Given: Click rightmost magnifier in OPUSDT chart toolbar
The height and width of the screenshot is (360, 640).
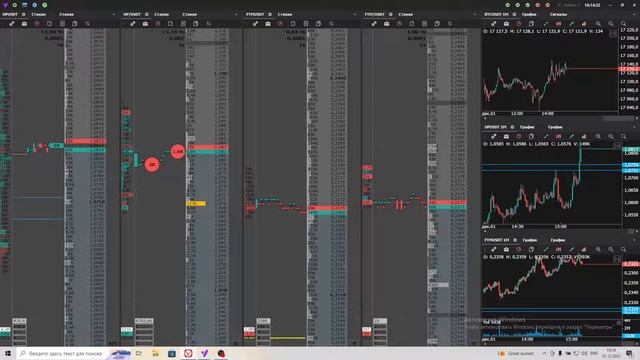Looking at the screenshot, I should pos(623,136).
